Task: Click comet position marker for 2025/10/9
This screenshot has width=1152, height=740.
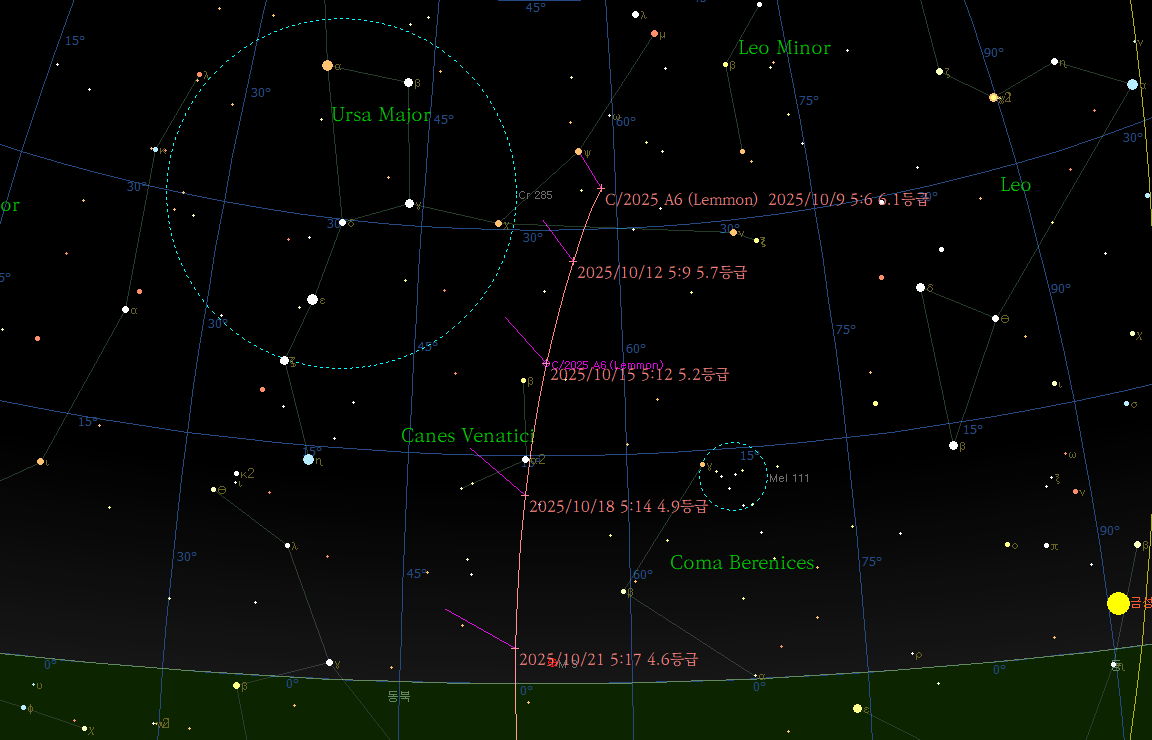Action: pos(600,188)
